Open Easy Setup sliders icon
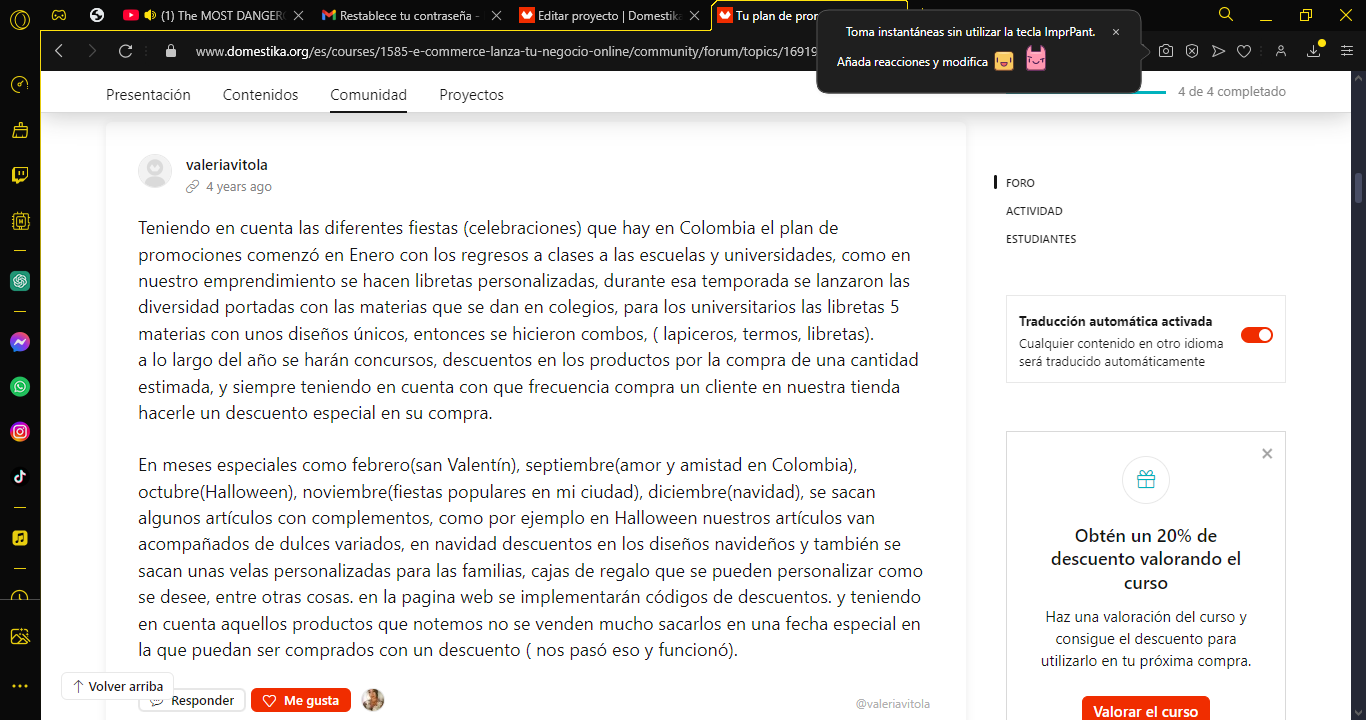 point(1347,51)
